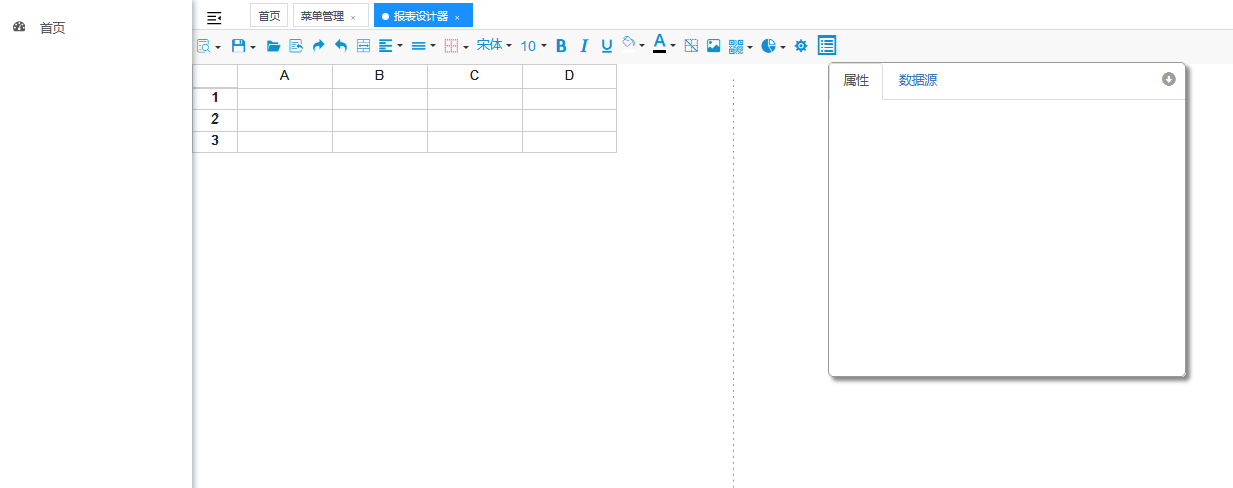Expand the fill color dropdown arrow
The height and width of the screenshot is (488, 1233).
[x=642, y=46]
